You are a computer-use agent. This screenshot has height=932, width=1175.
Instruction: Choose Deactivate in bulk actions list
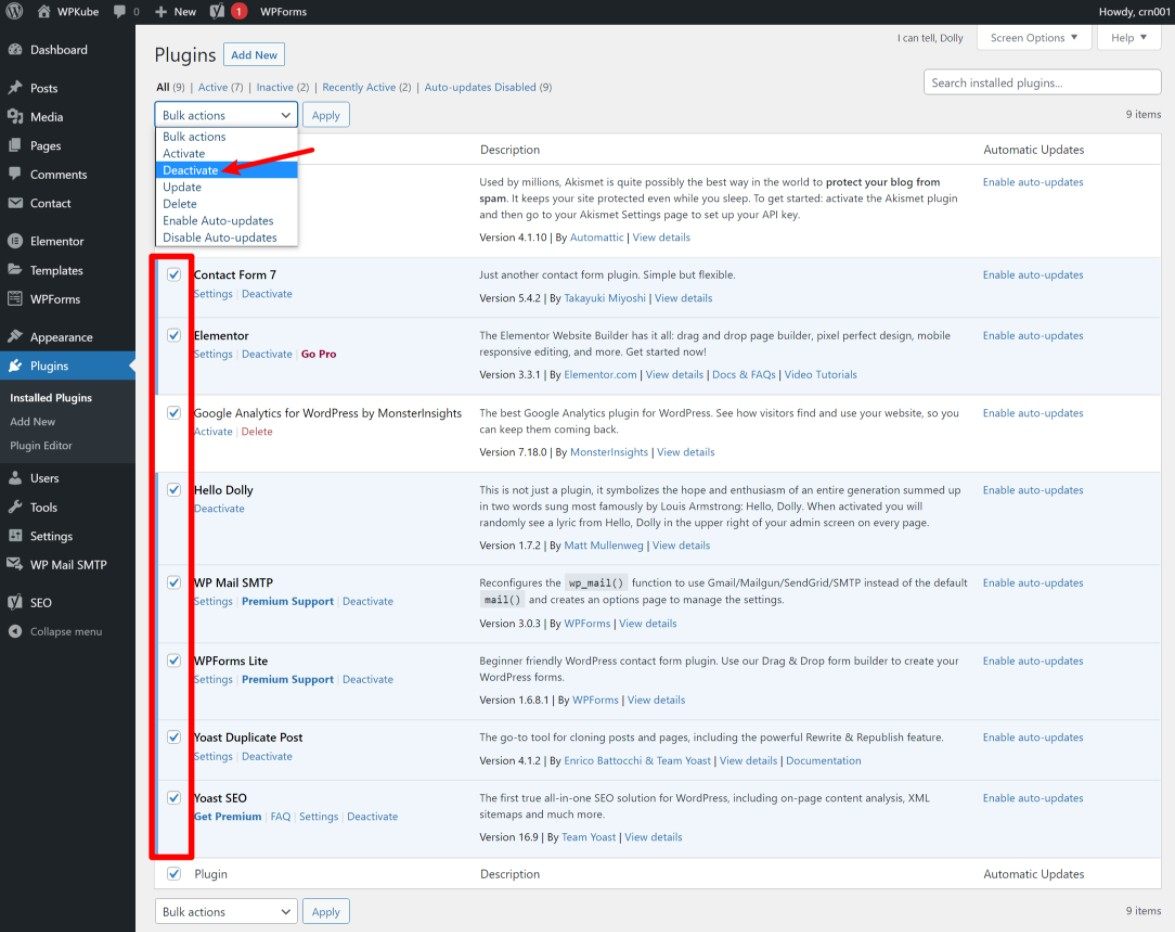(226, 170)
